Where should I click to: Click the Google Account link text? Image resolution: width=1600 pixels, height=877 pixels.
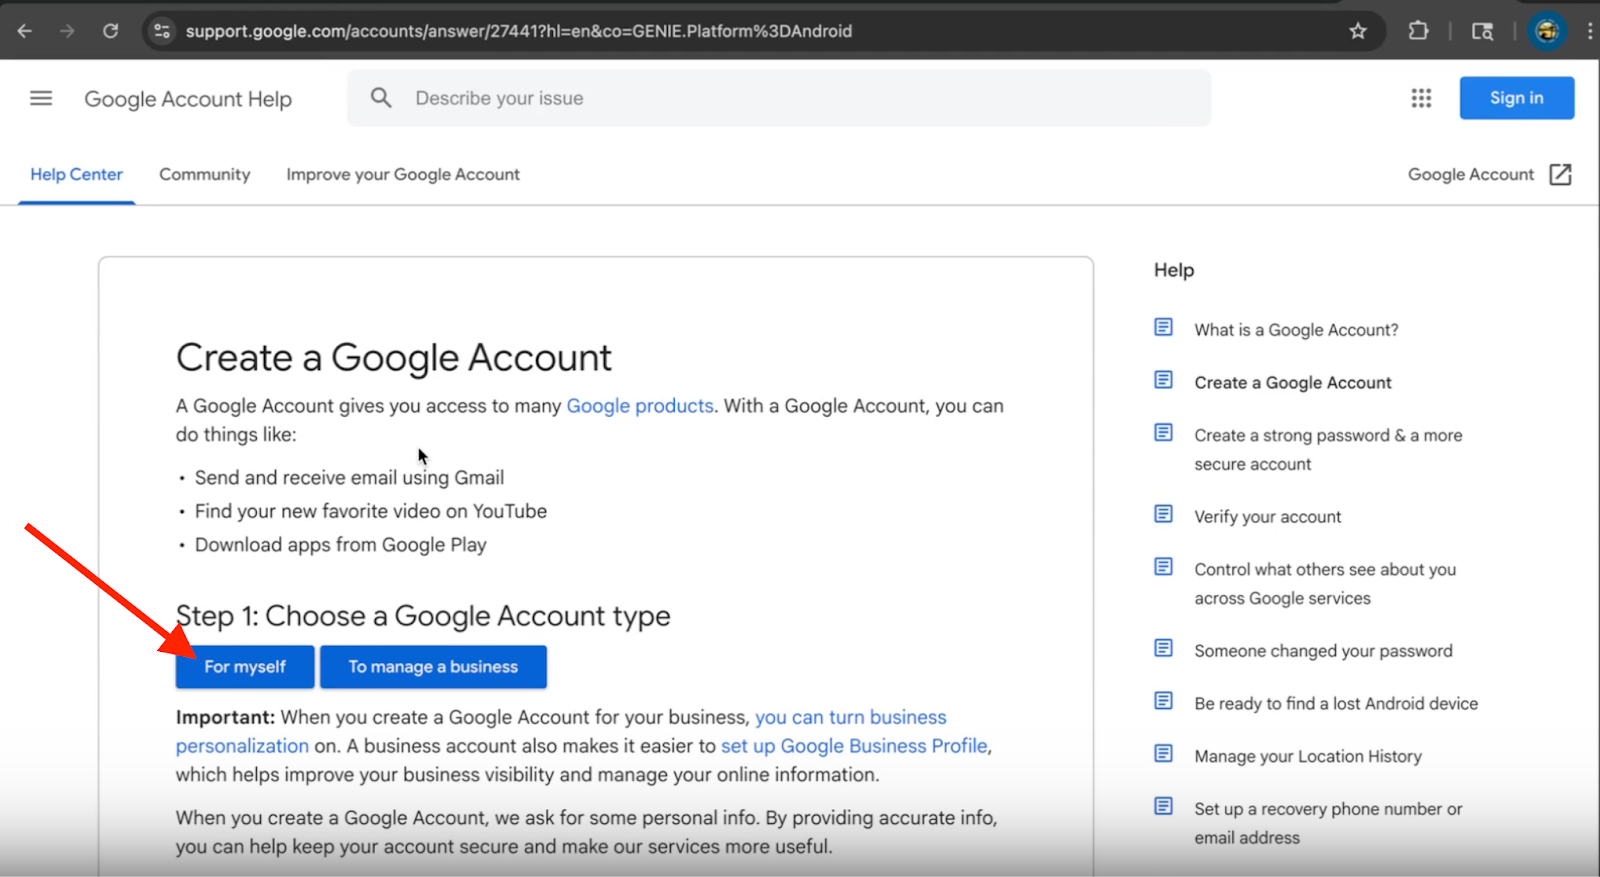(1470, 174)
